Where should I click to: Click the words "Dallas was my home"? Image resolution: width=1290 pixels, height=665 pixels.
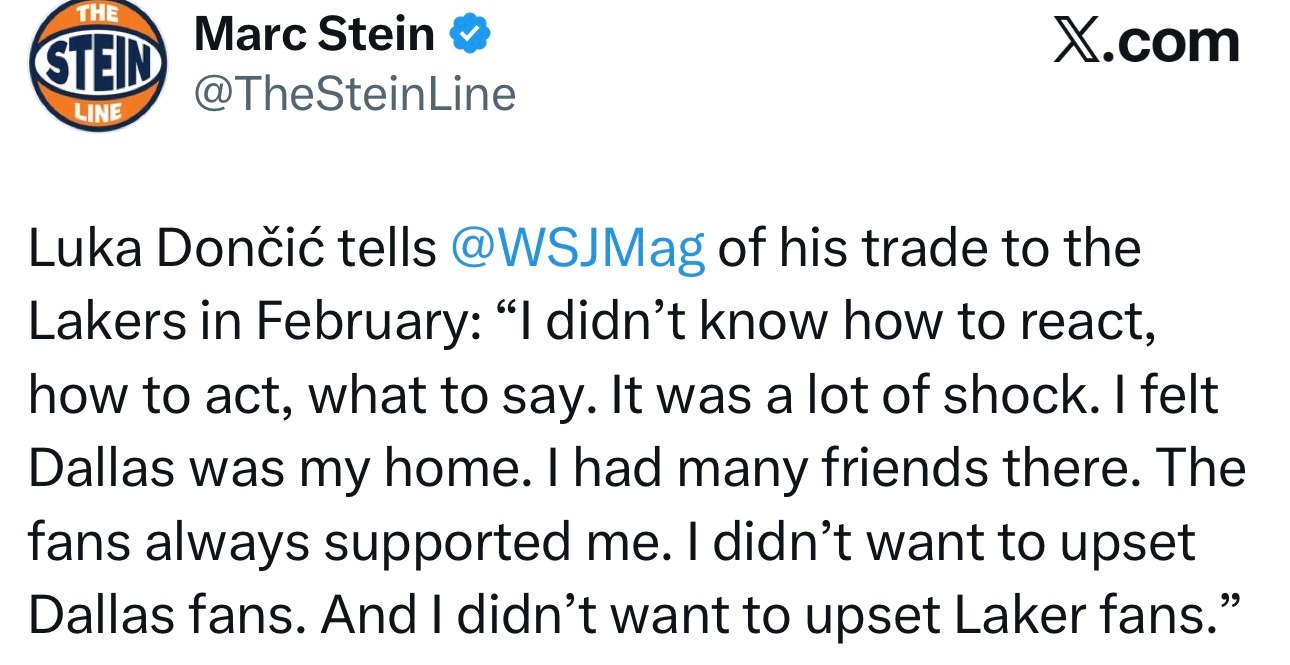(288, 468)
